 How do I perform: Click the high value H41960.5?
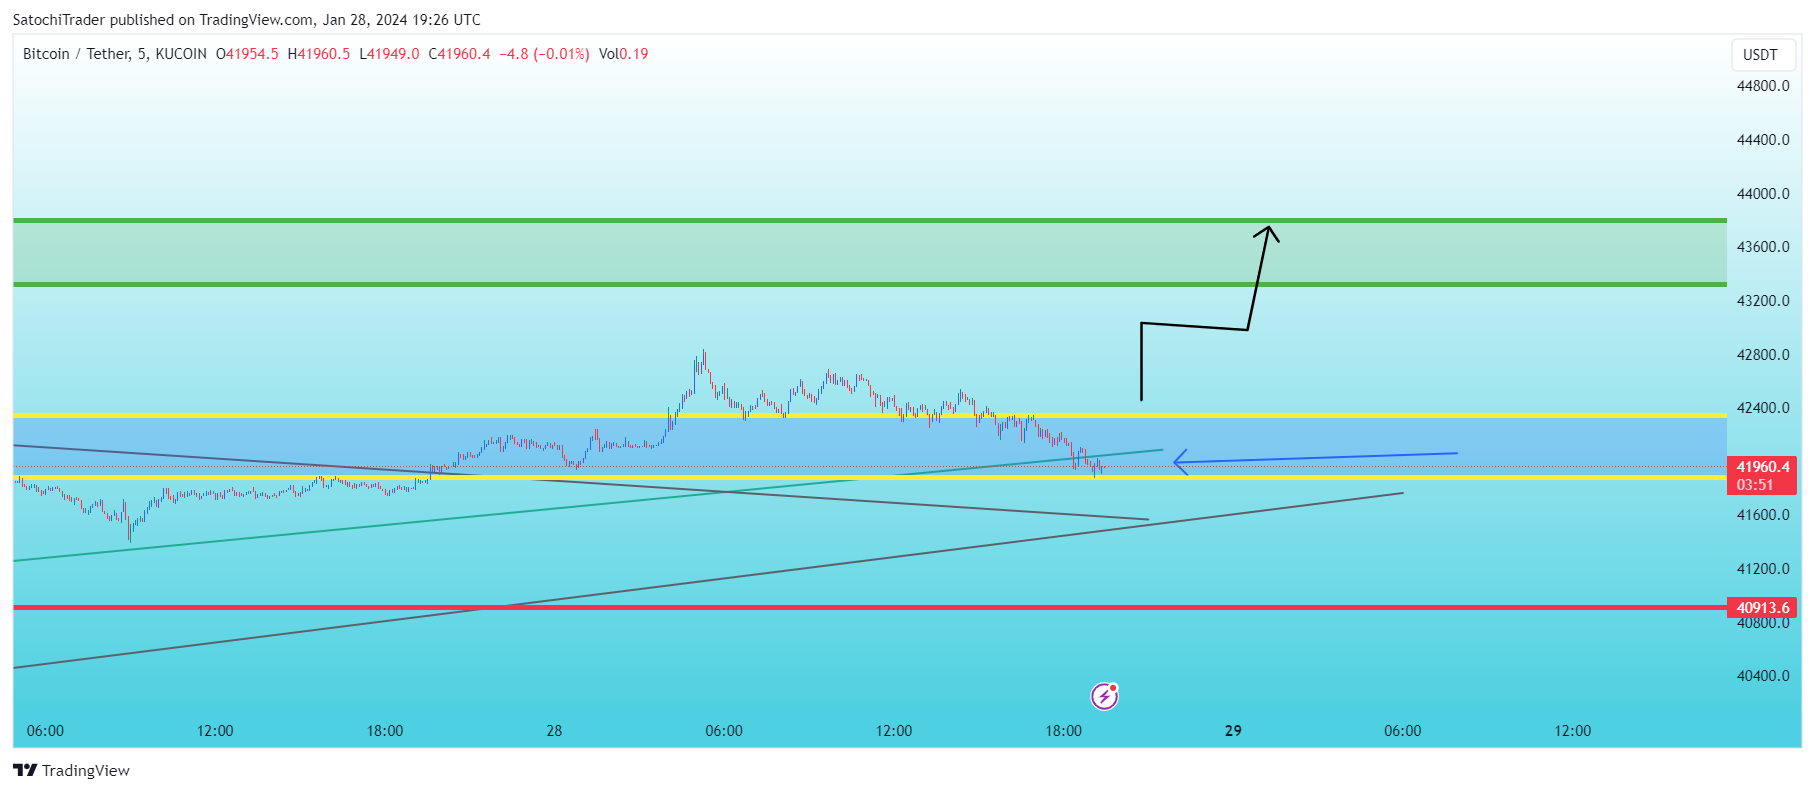(319, 54)
